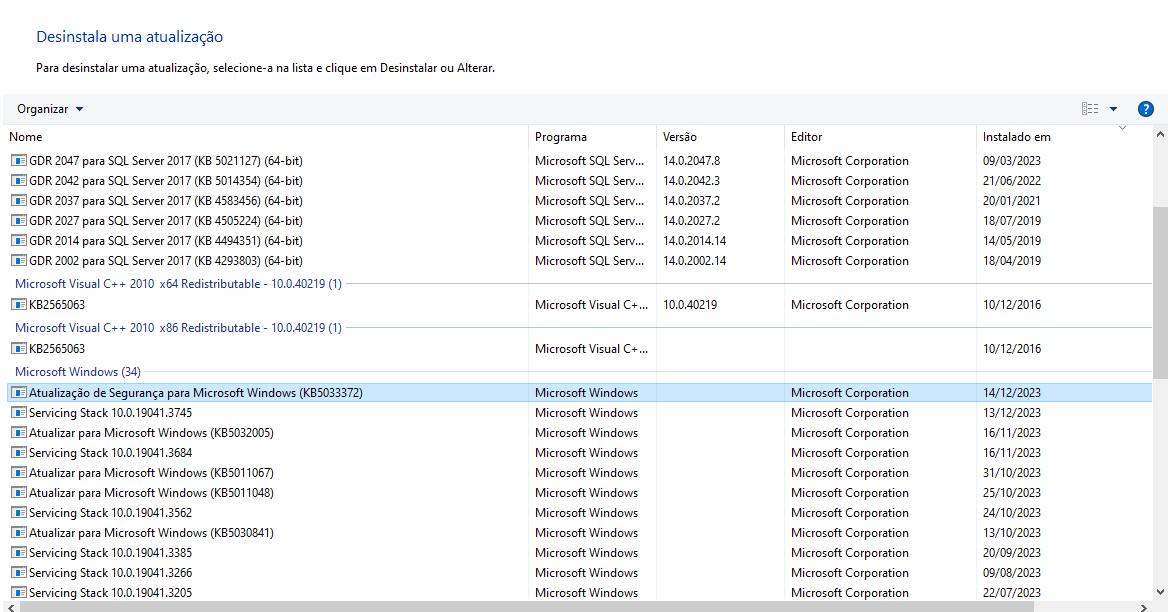Select Servicing Stack 10.0.19041.3684 name

click(110, 453)
